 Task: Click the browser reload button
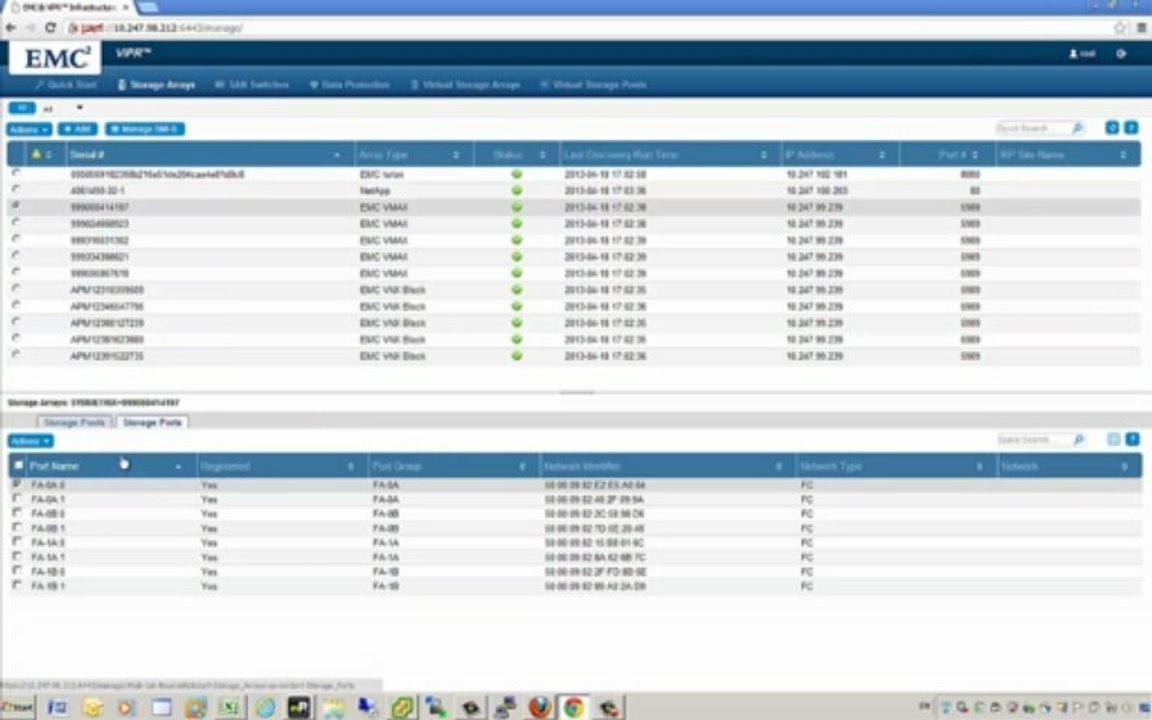tap(50, 28)
